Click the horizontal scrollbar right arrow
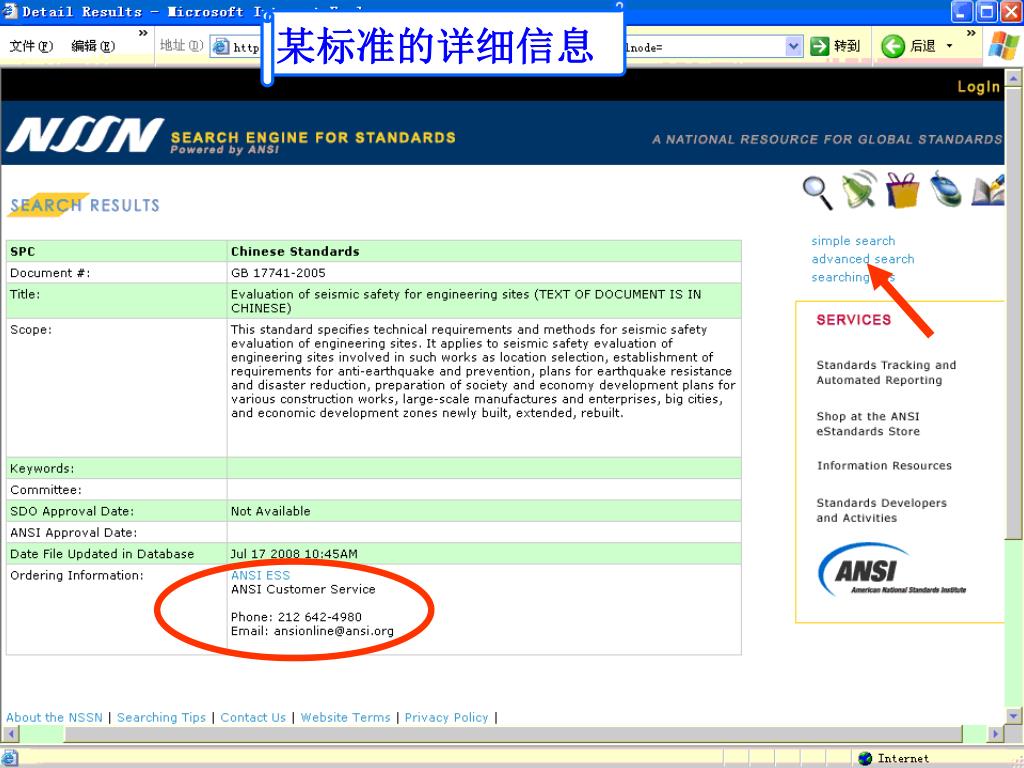The width and height of the screenshot is (1024, 768). (x=995, y=734)
